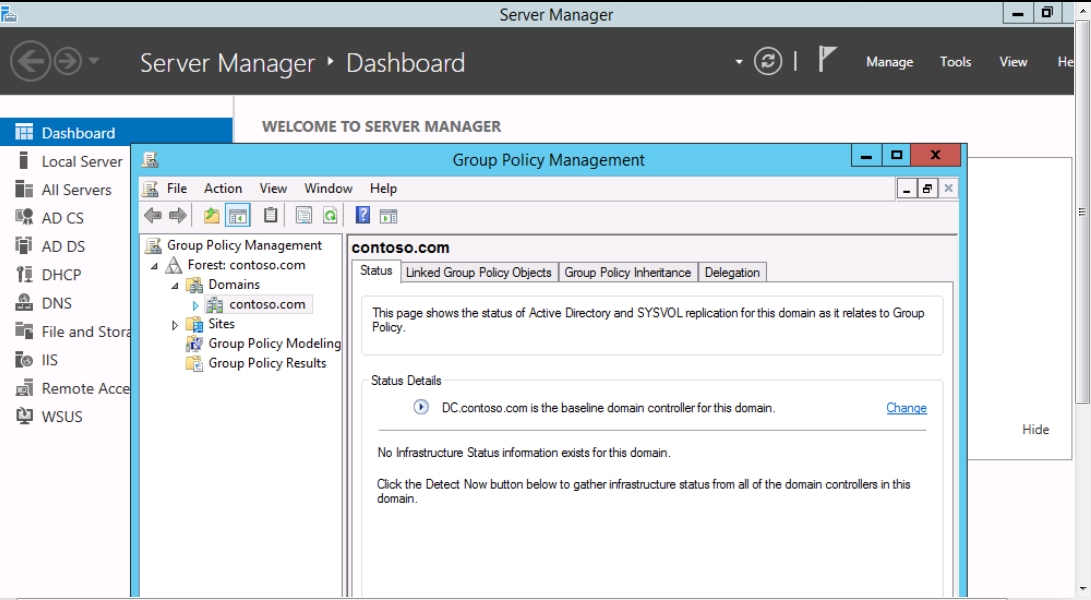Click the blue Help question mark icon
The height and width of the screenshot is (600, 1091).
(363, 215)
